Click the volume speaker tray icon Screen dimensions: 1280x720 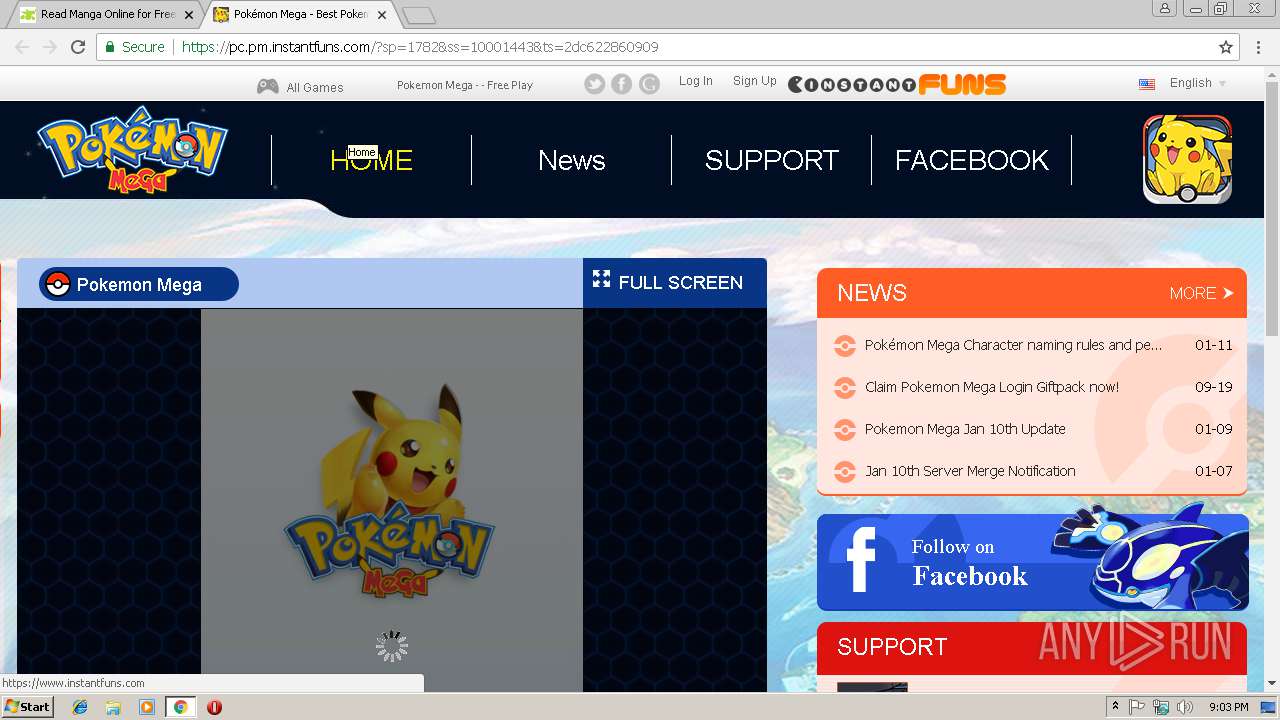click(1185, 707)
